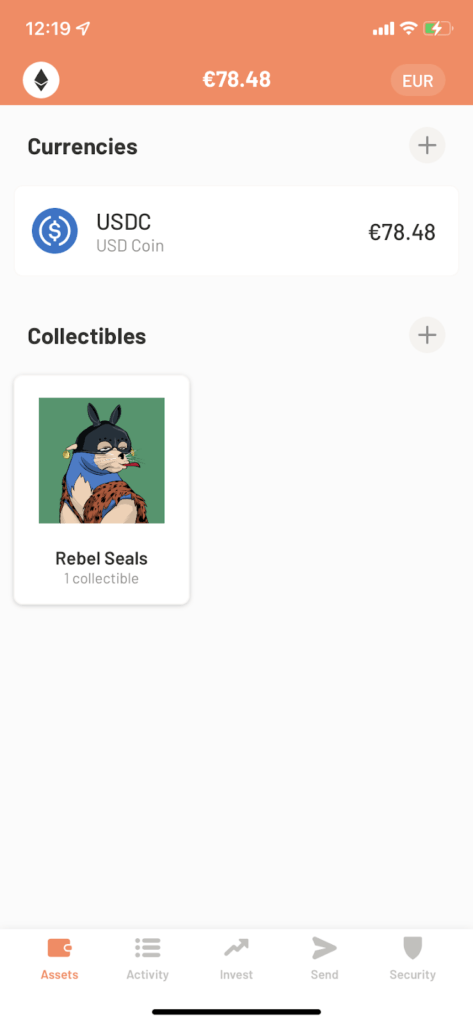This screenshot has width=473, height=1024.
Task: Switch to the Invest tab
Action: tap(236, 958)
